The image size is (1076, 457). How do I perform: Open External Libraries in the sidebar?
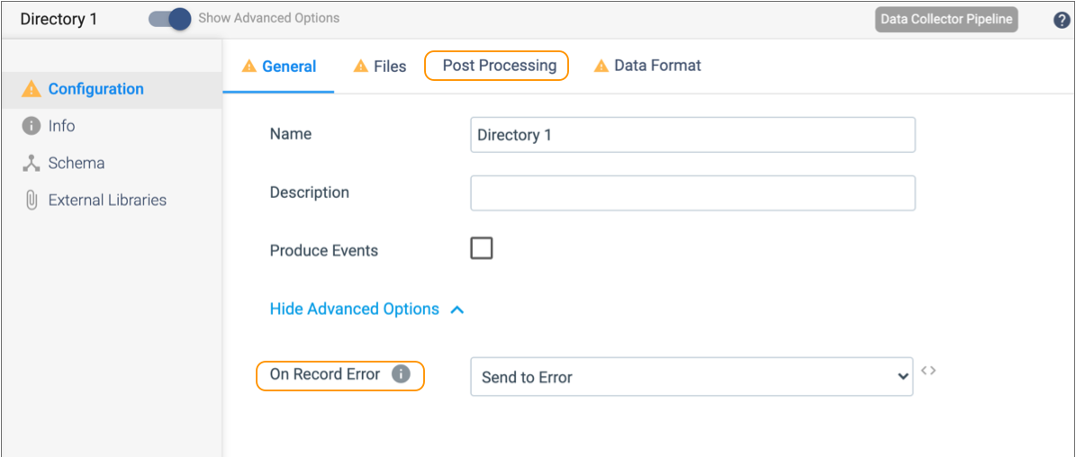[107, 200]
